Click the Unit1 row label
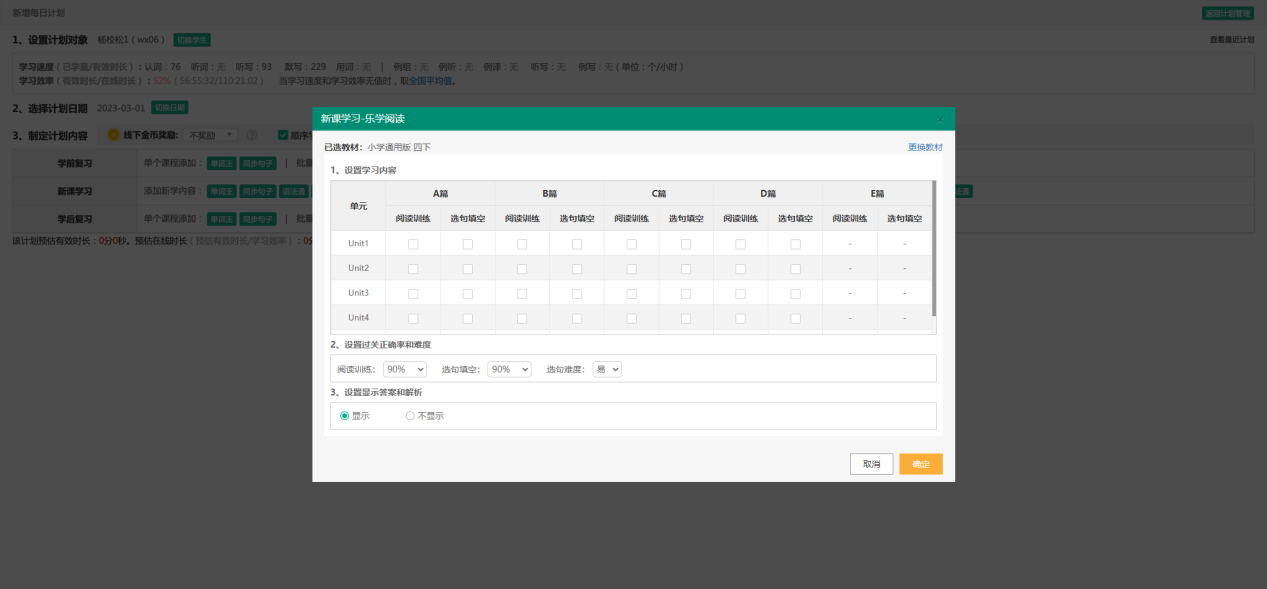1267x589 pixels. click(x=359, y=244)
